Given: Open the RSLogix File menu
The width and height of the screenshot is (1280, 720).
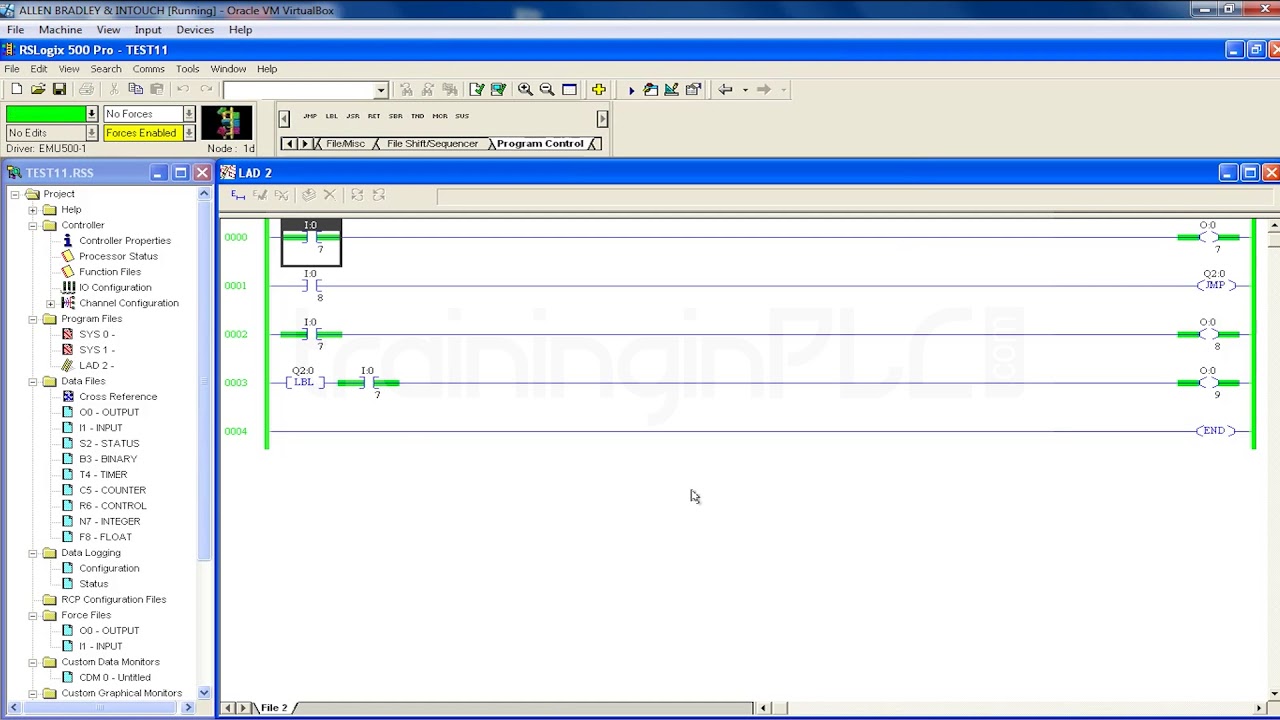Looking at the screenshot, I should (12, 69).
